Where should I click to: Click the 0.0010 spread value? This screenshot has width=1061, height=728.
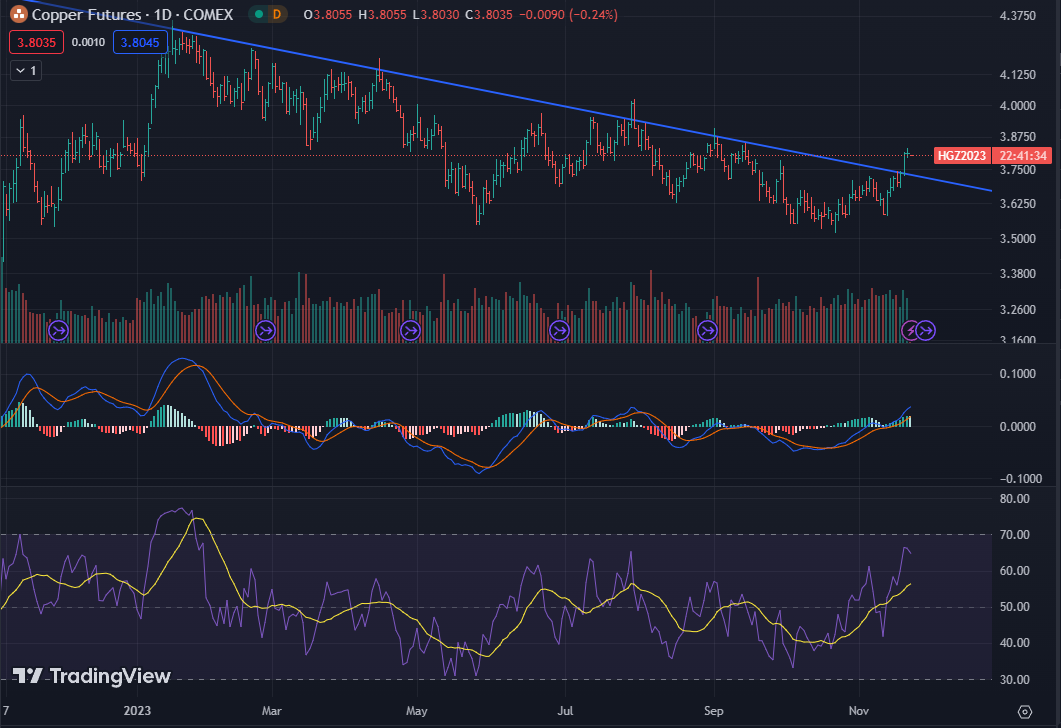[88, 42]
